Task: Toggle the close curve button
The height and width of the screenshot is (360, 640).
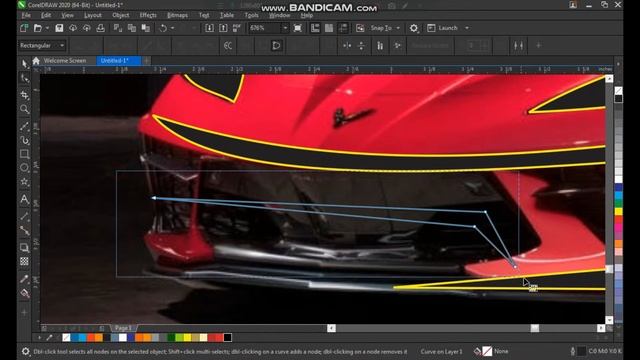Action: pyautogui.click(x=276, y=45)
